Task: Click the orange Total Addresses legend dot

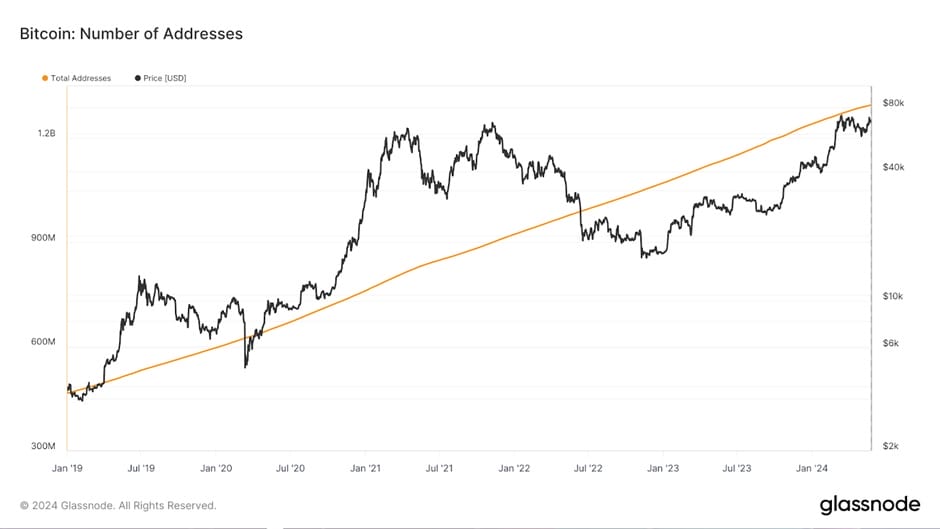Action: pyautogui.click(x=45, y=78)
